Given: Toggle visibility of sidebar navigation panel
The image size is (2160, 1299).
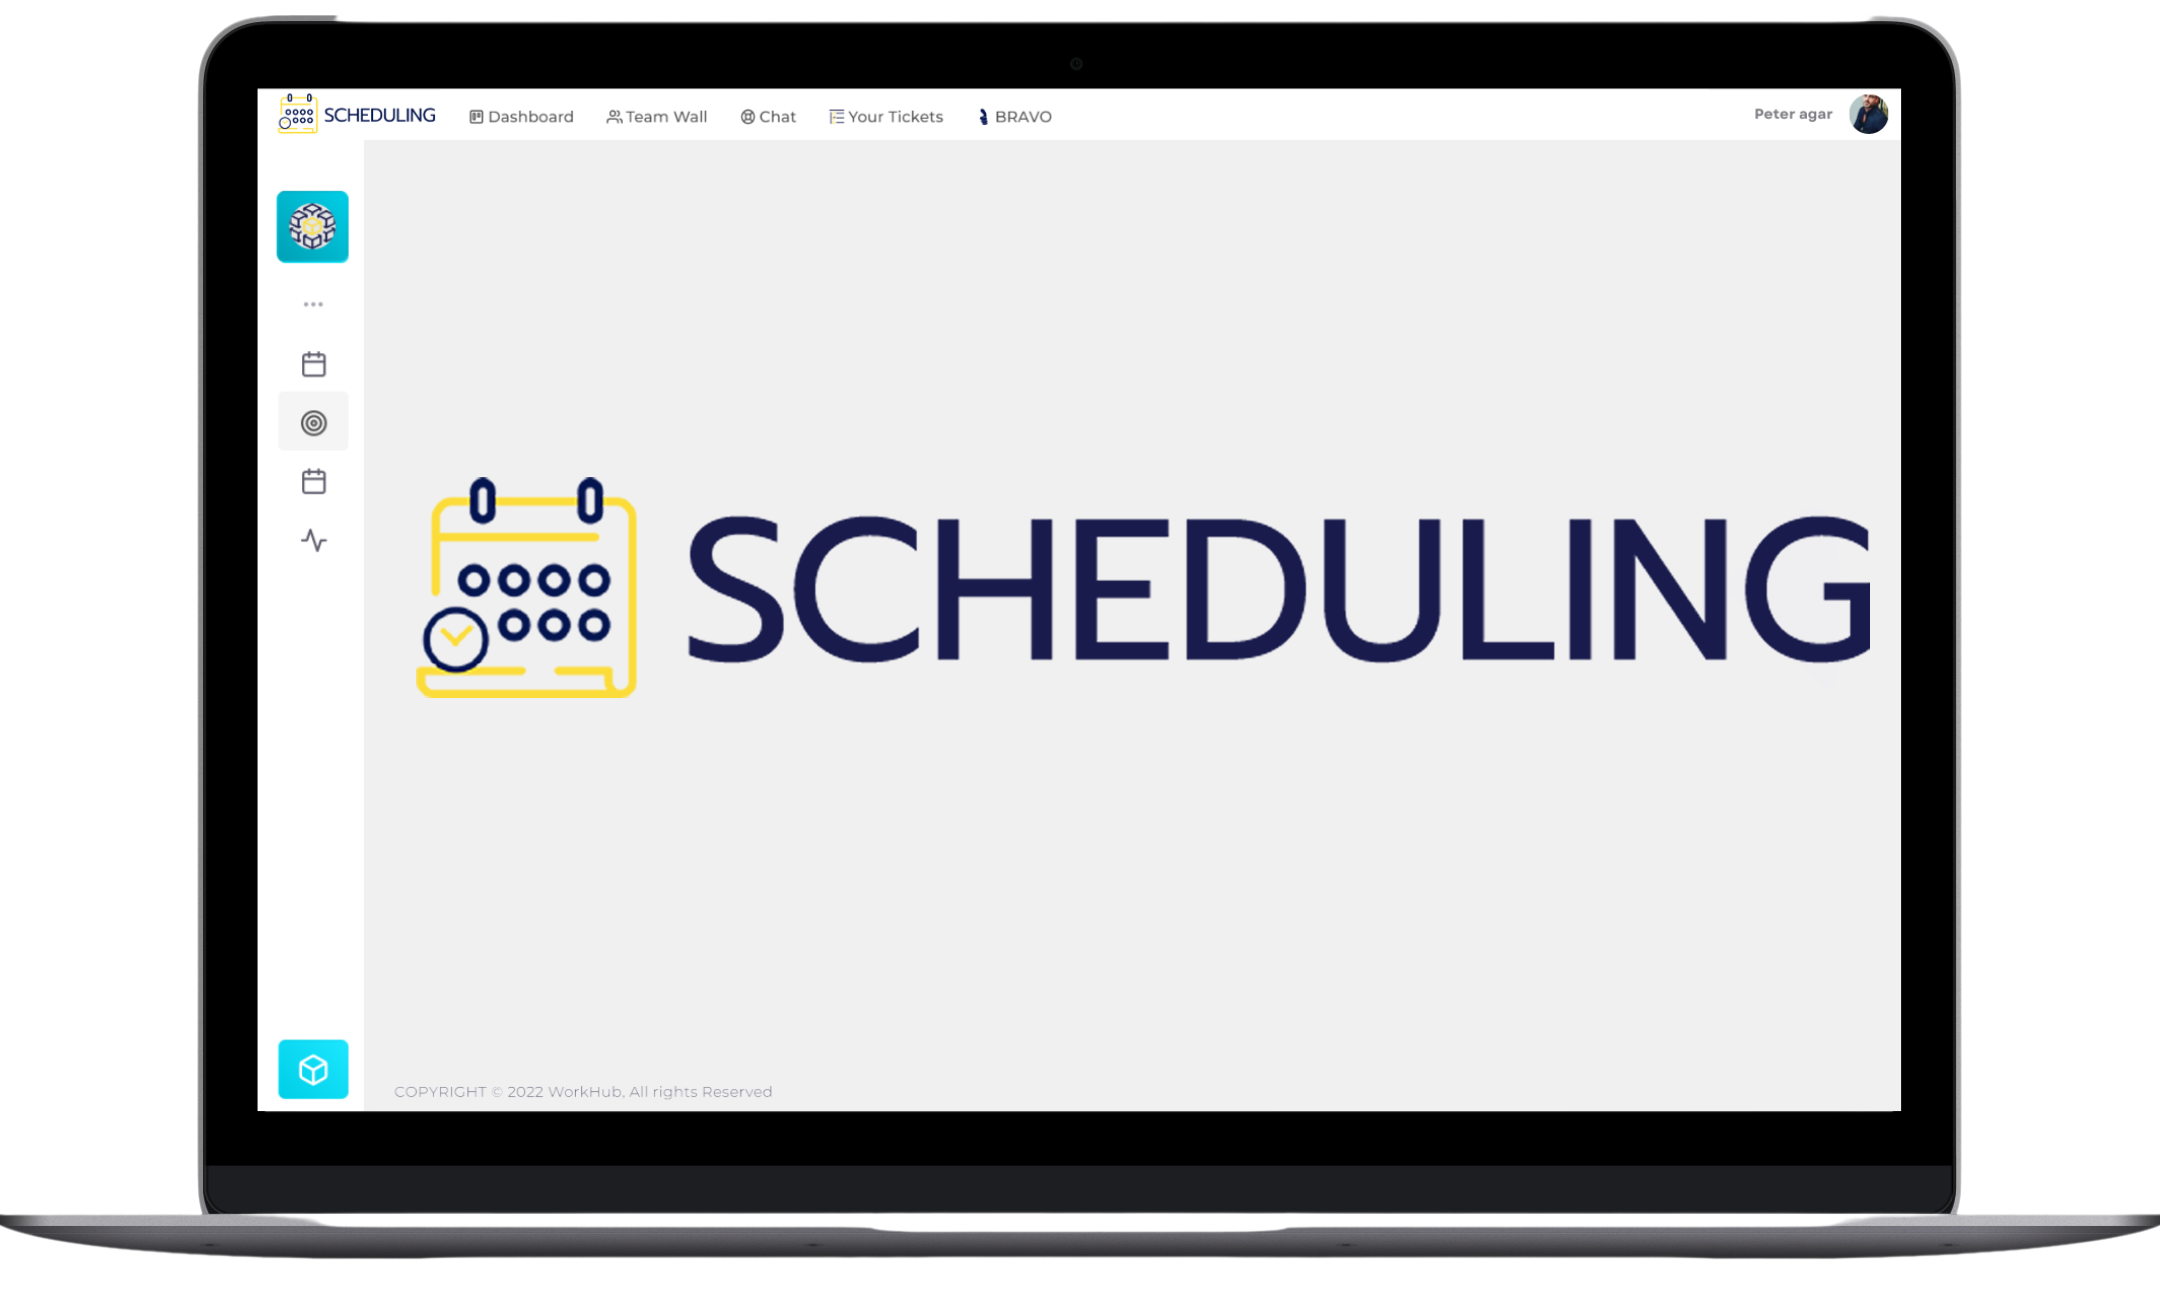Looking at the screenshot, I should point(312,302).
